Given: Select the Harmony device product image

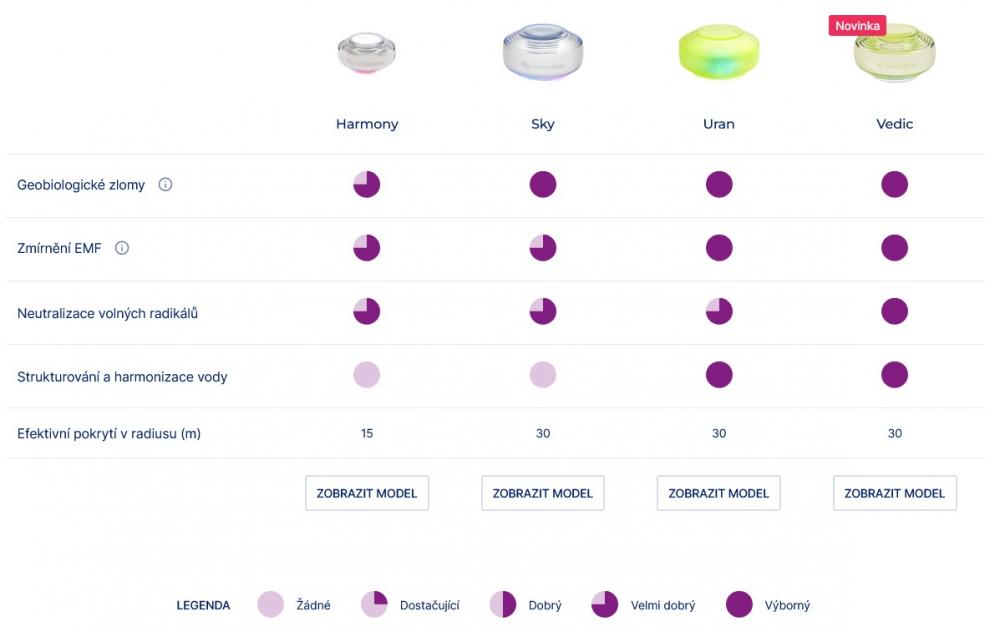Looking at the screenshot, I should pyautogui.click(x=367, y=54).
